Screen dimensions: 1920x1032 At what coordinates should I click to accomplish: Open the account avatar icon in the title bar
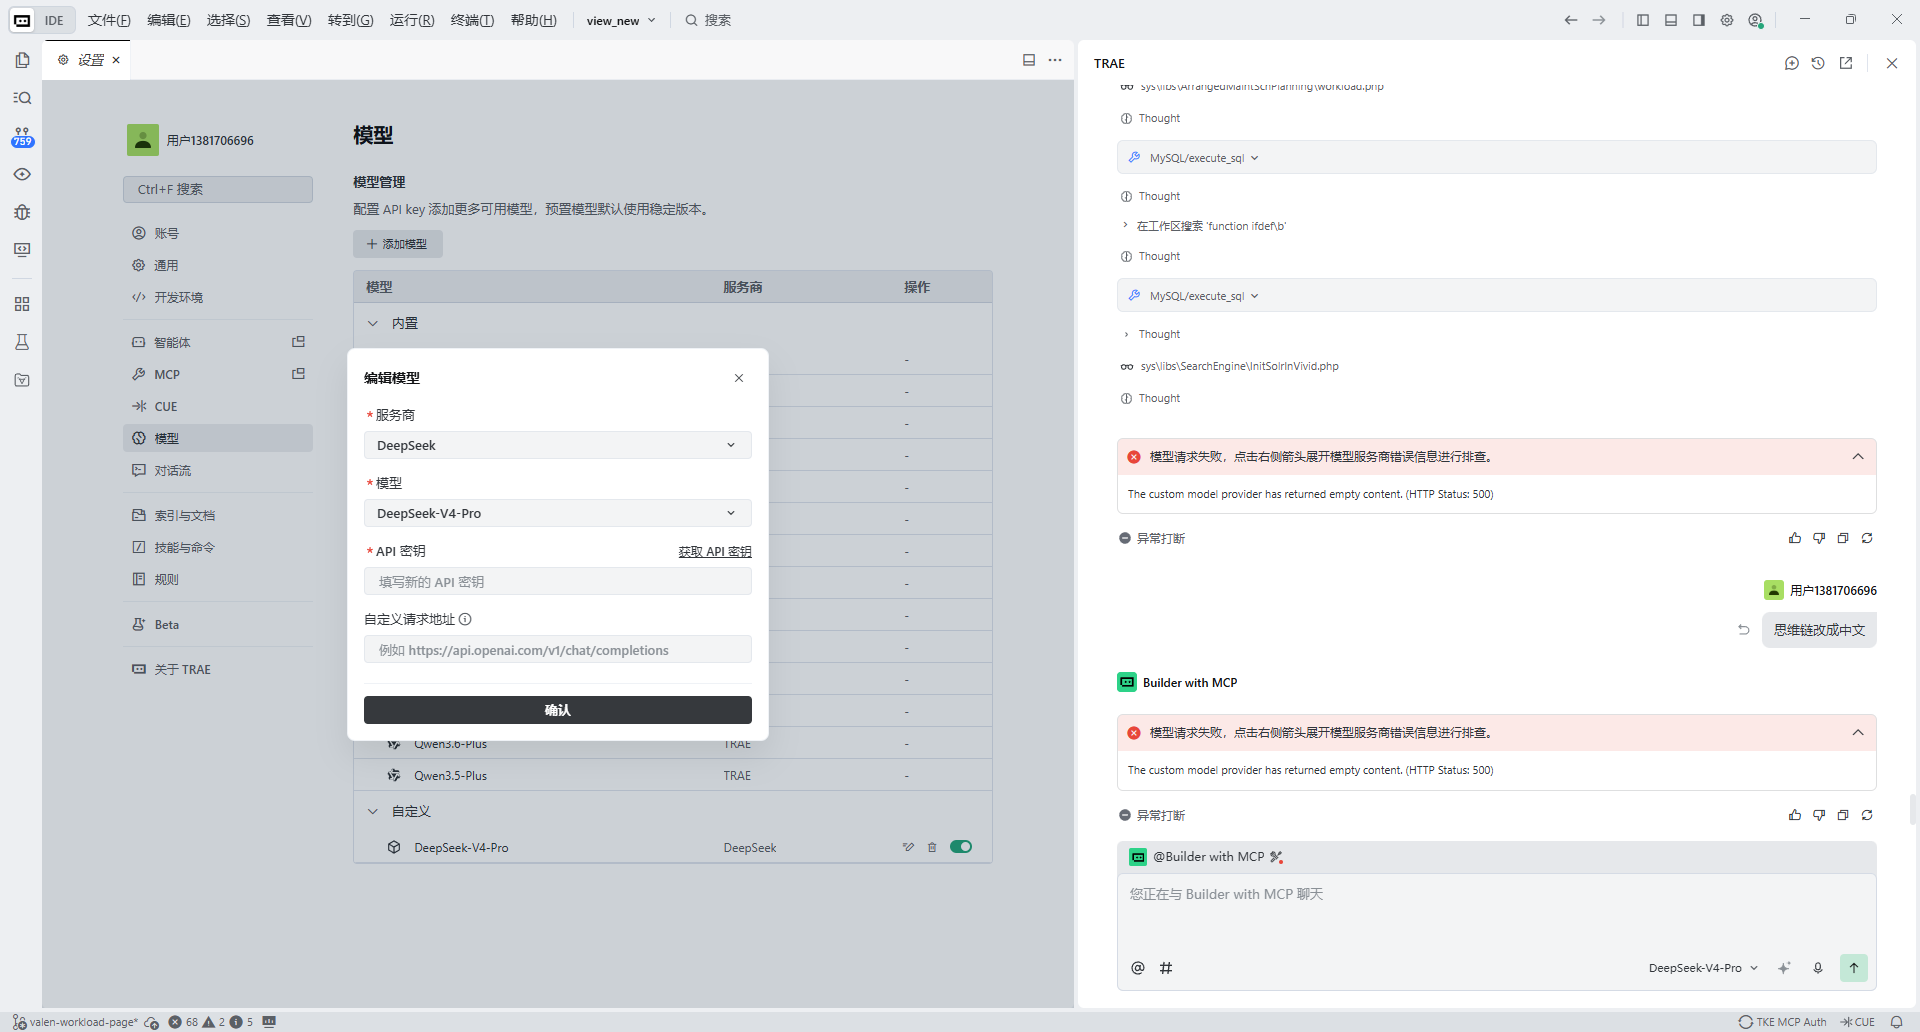[1756, 20]
